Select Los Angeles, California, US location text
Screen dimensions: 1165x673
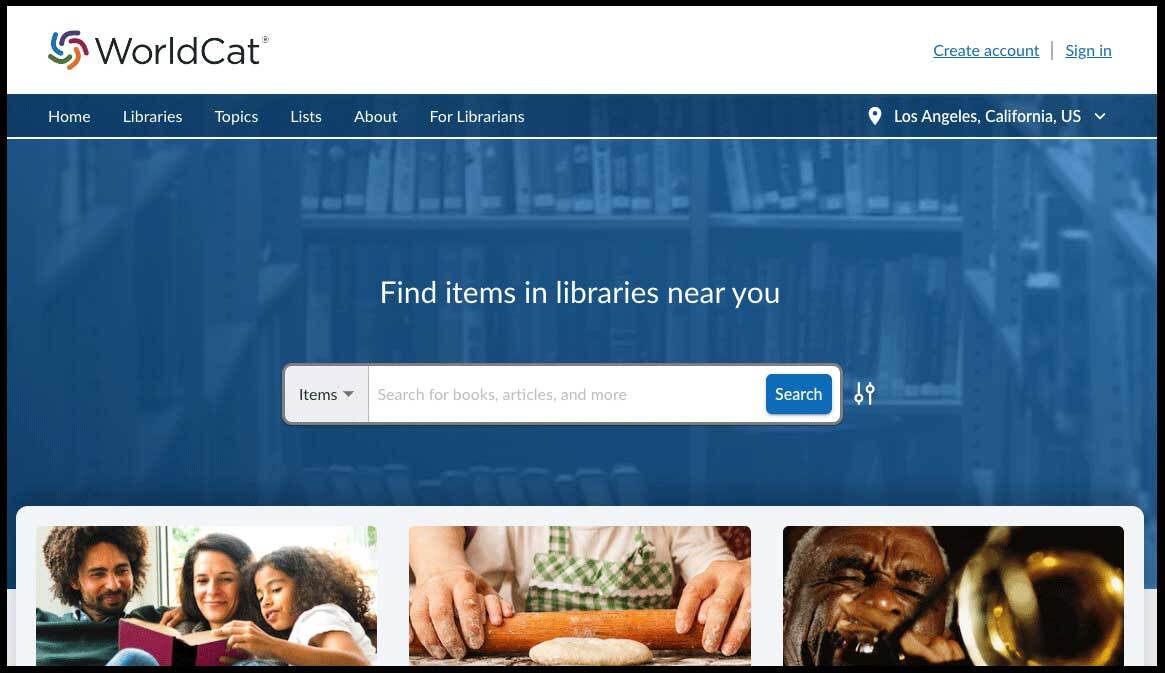pyautogui.click(x=987, y=117)
